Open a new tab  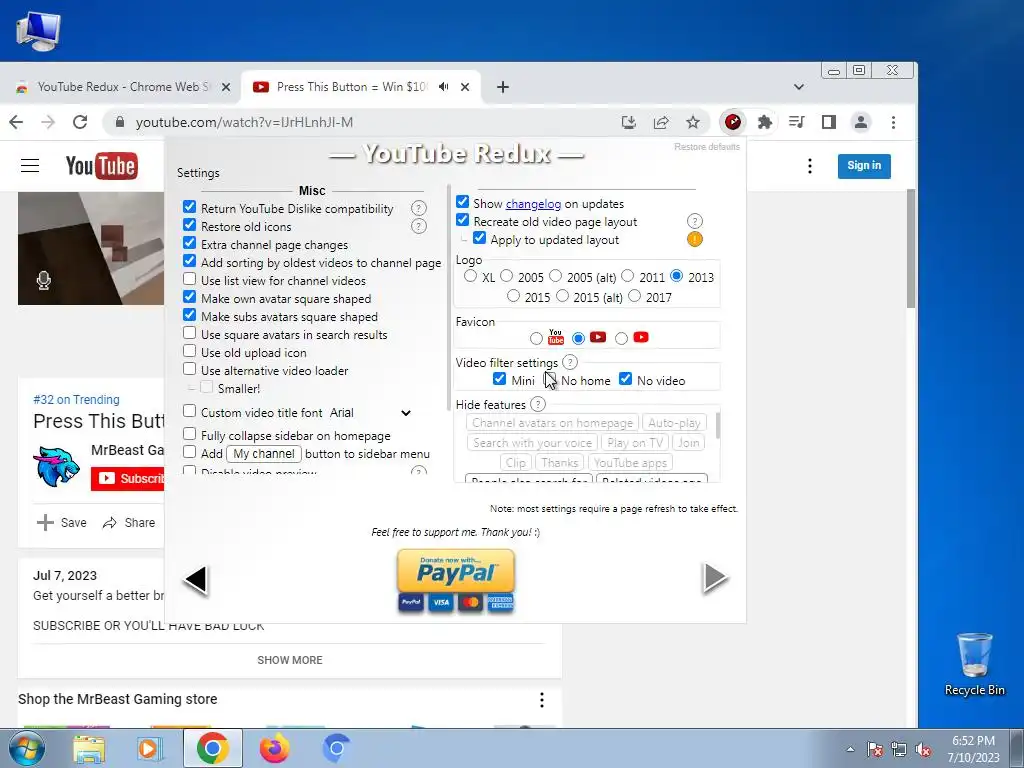click(502, 87)
